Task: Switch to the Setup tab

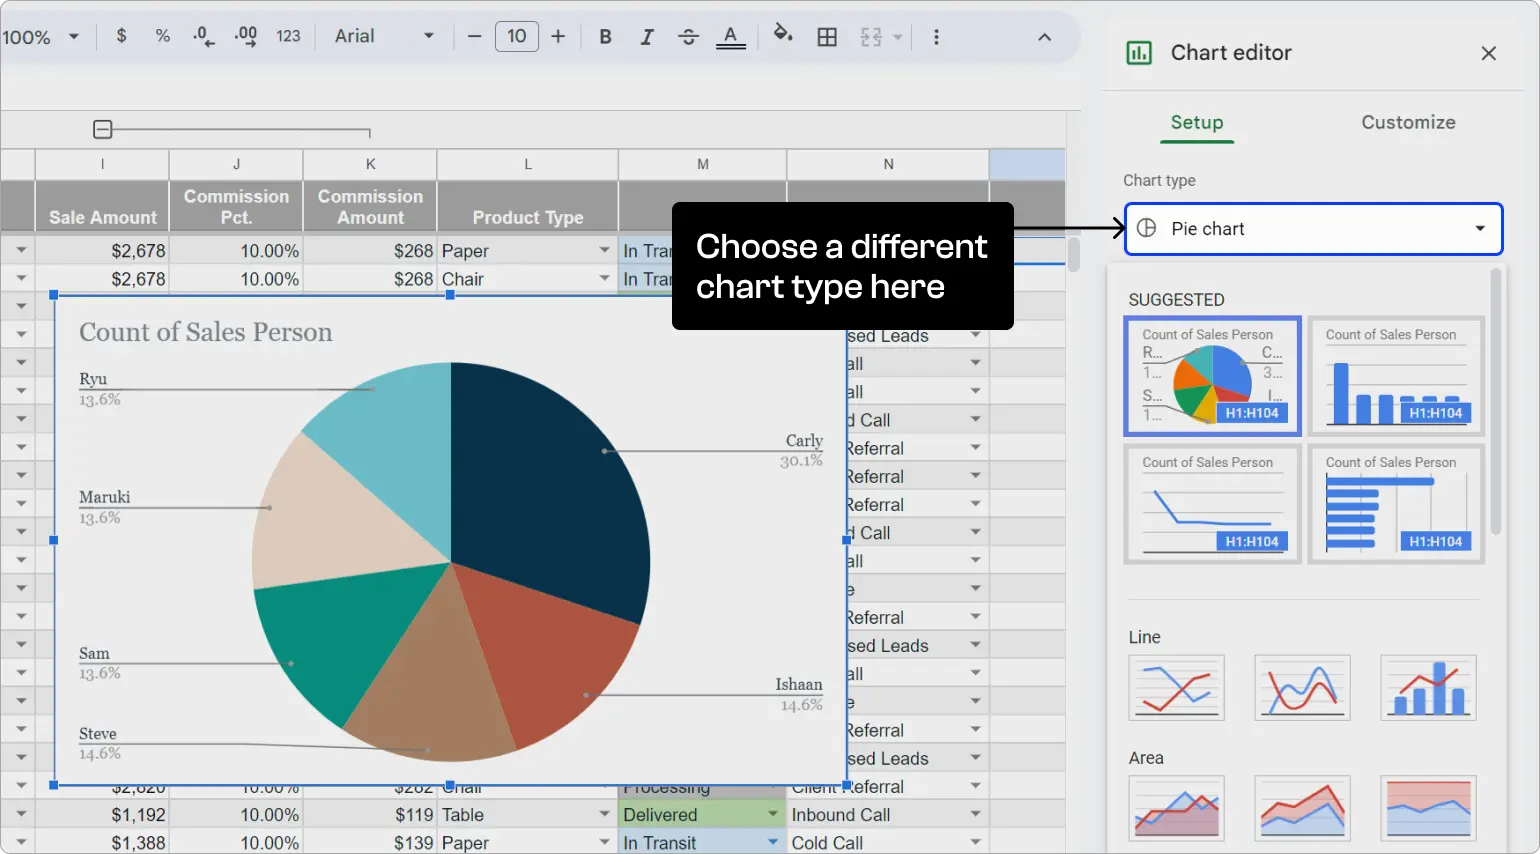Action: point(1197,122)
